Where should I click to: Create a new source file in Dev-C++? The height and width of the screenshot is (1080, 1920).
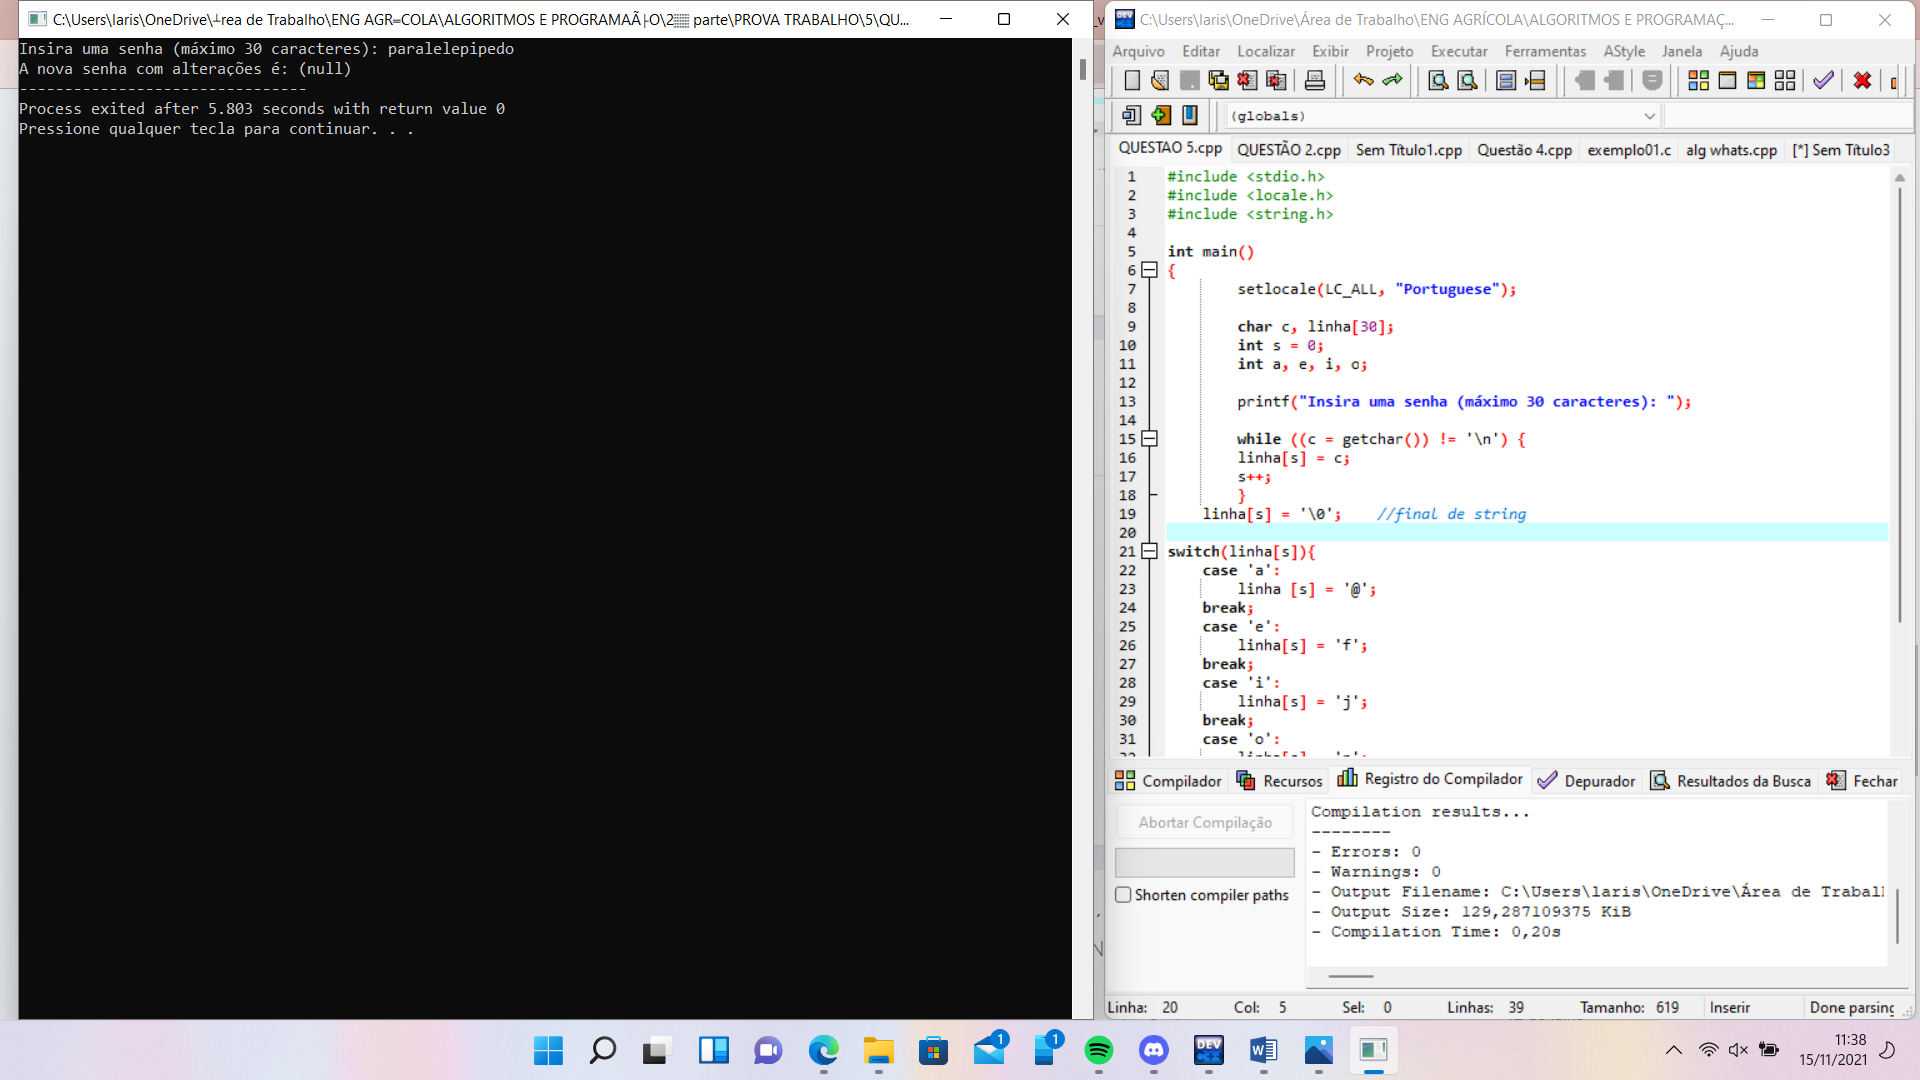pyautogui.click(x=1132, y=81)
